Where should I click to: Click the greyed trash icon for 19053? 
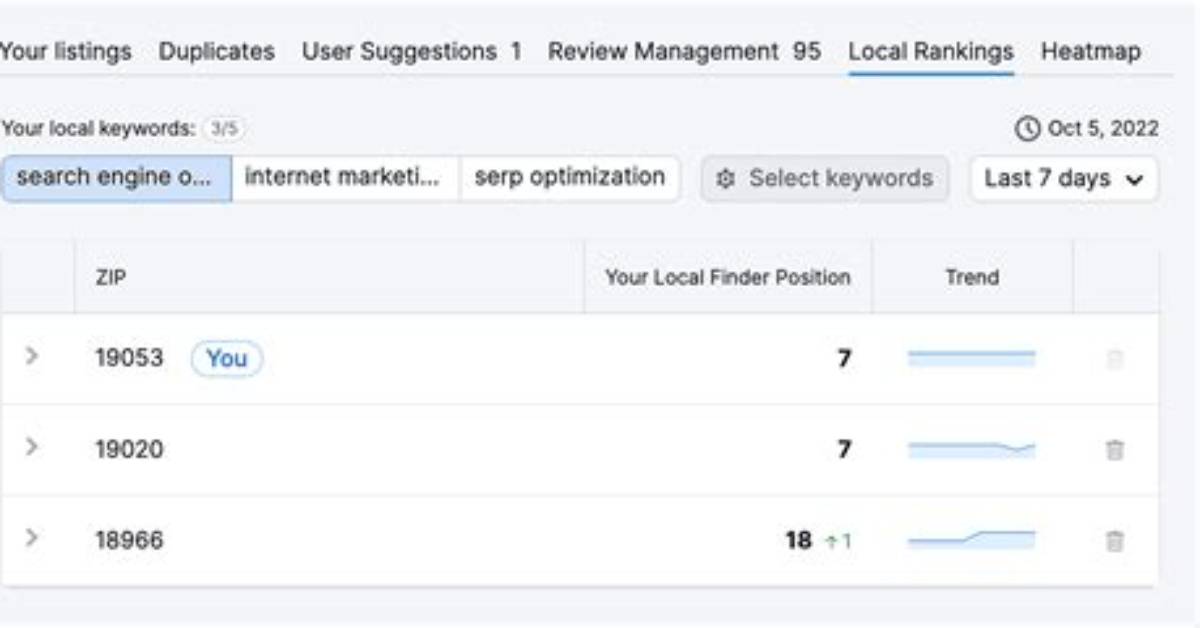pyautogui.click(x=1114, y=359)
